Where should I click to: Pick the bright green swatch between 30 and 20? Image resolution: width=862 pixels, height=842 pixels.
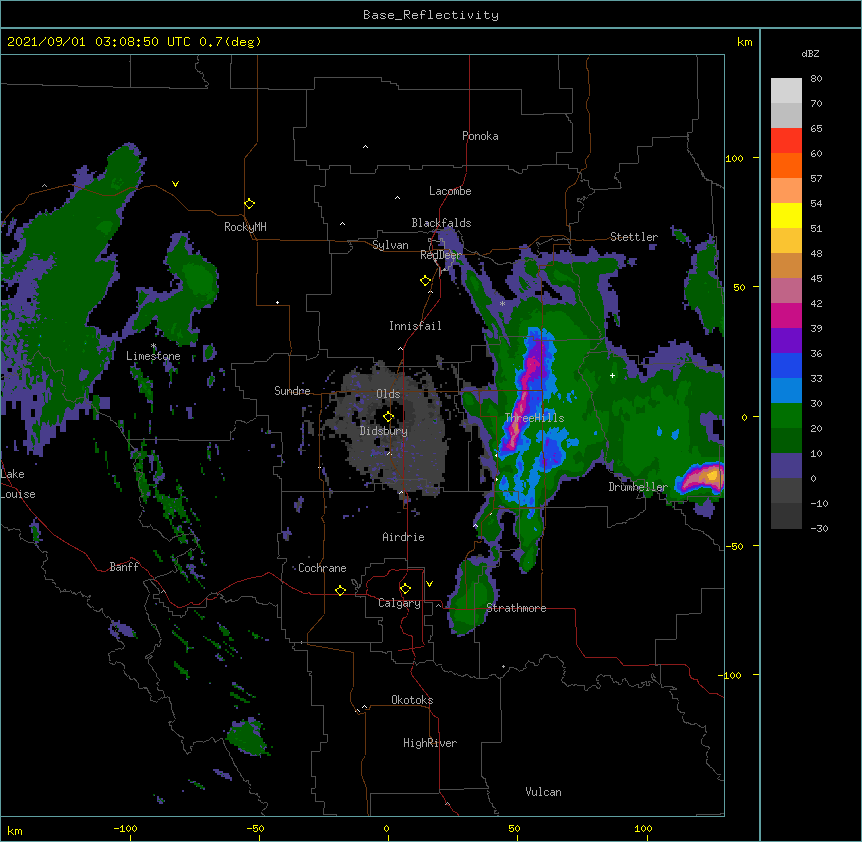pos(786,416)
